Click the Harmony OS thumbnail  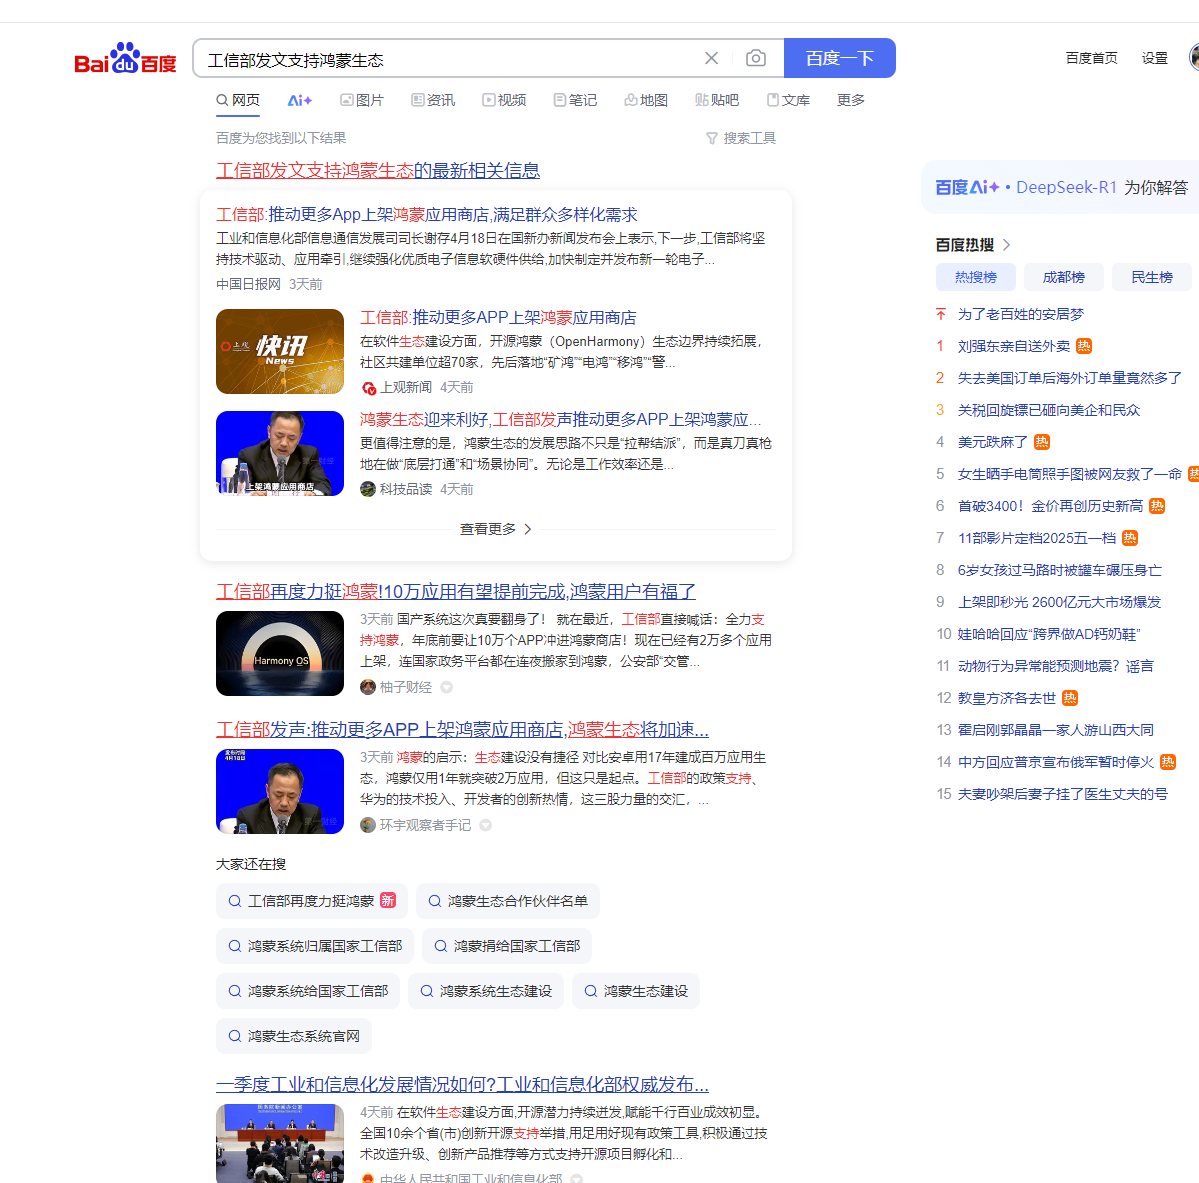(x=280, y=654)
